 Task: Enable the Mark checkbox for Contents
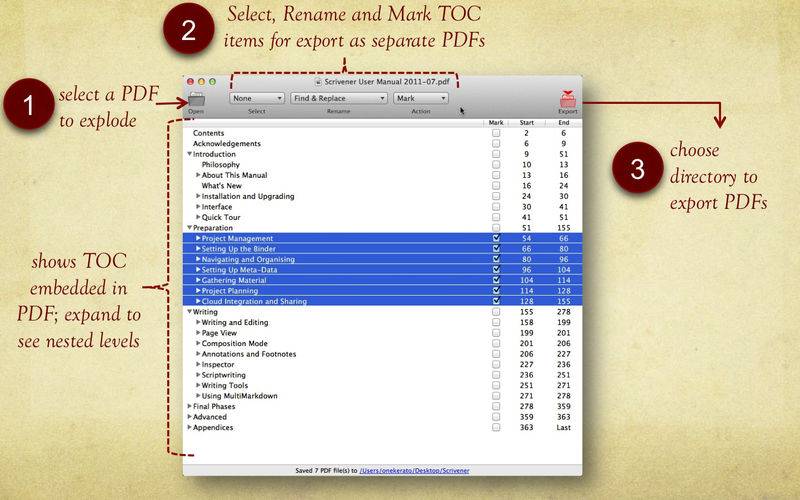click(x=496, y=133)
